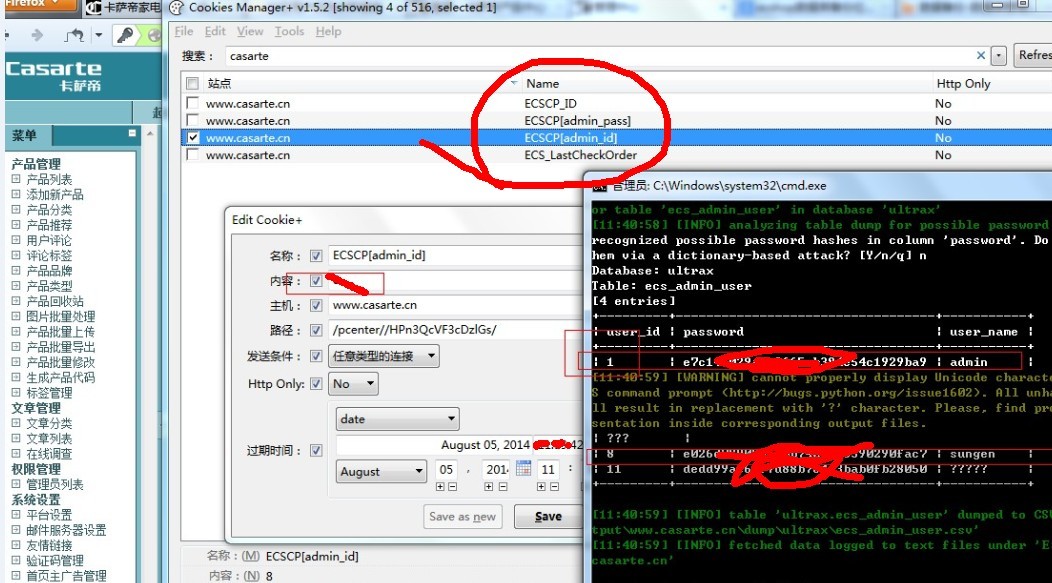
Task: Toggle the Http Only field checkbox
Action: (x=316, y=384)
